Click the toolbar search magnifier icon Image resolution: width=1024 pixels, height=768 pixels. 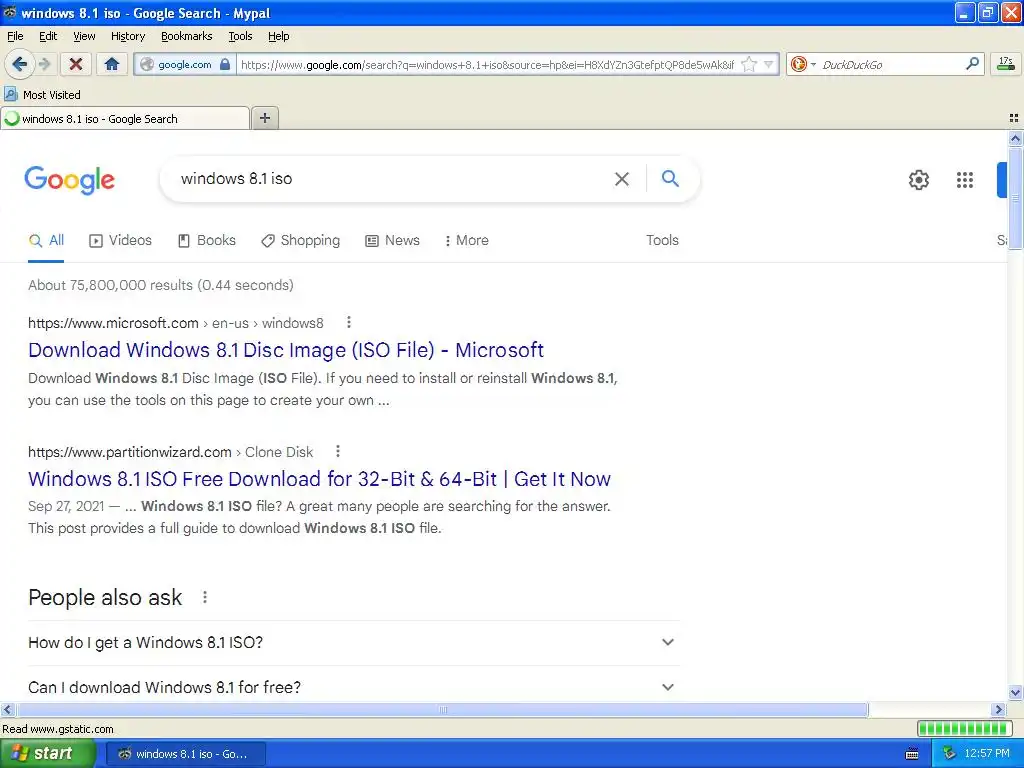972,63
